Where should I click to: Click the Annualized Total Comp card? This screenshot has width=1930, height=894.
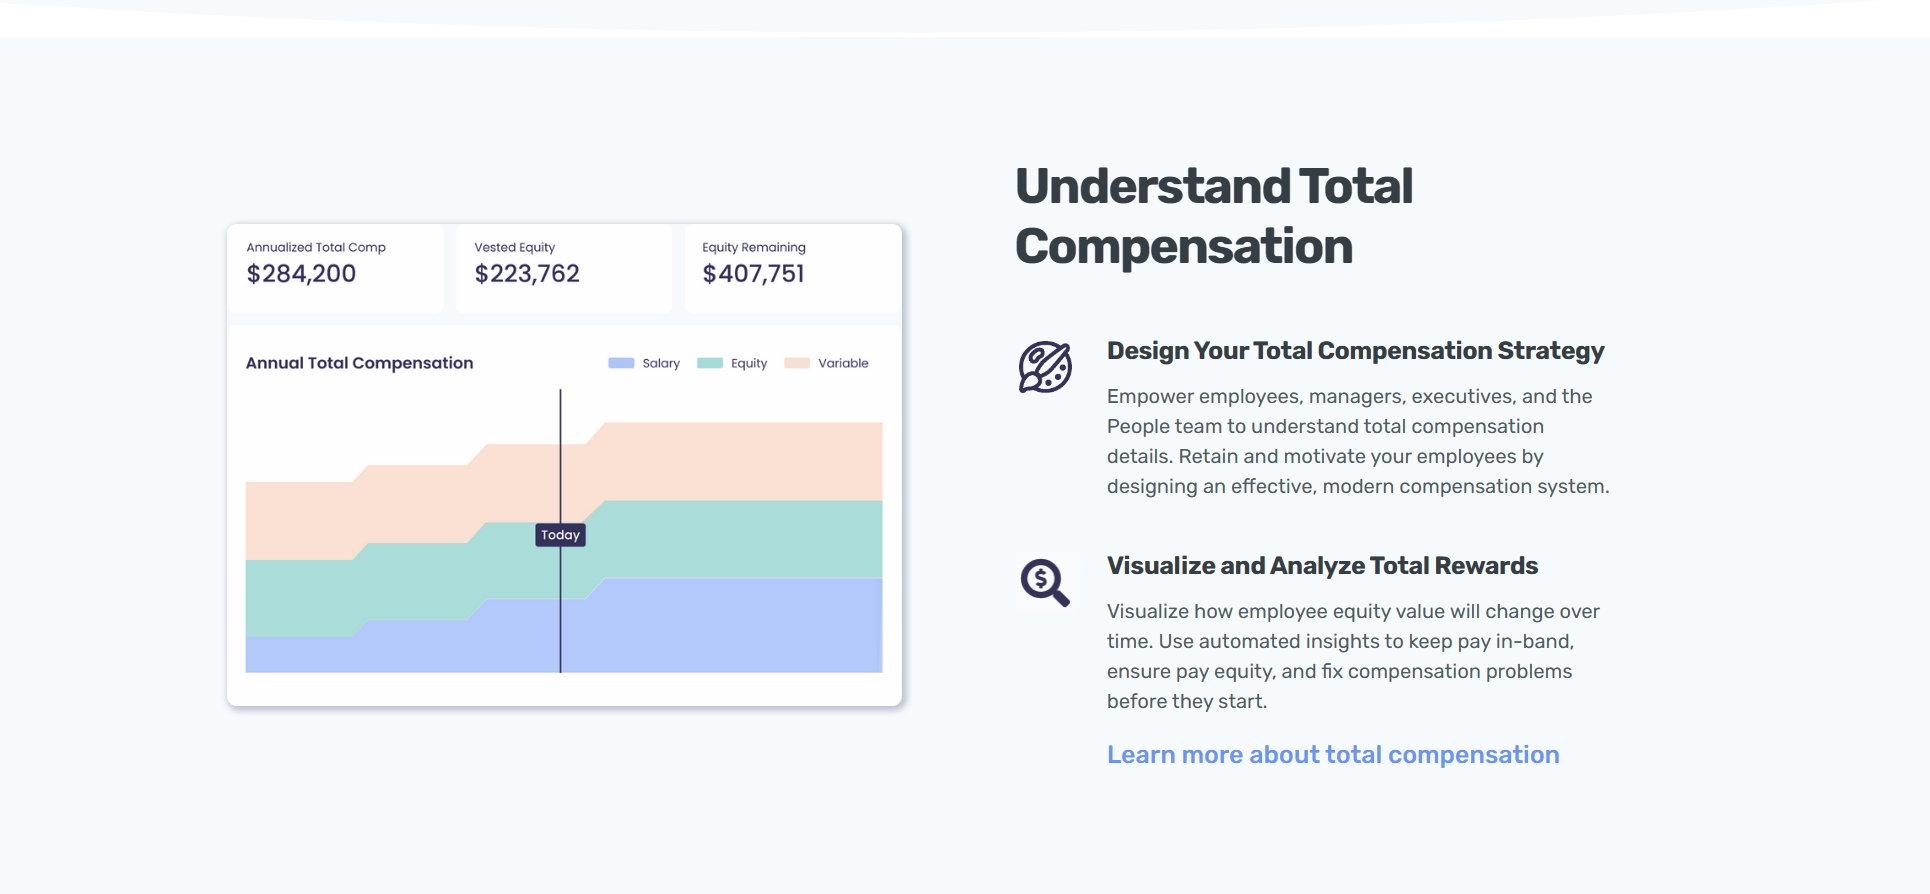(335, 268)
